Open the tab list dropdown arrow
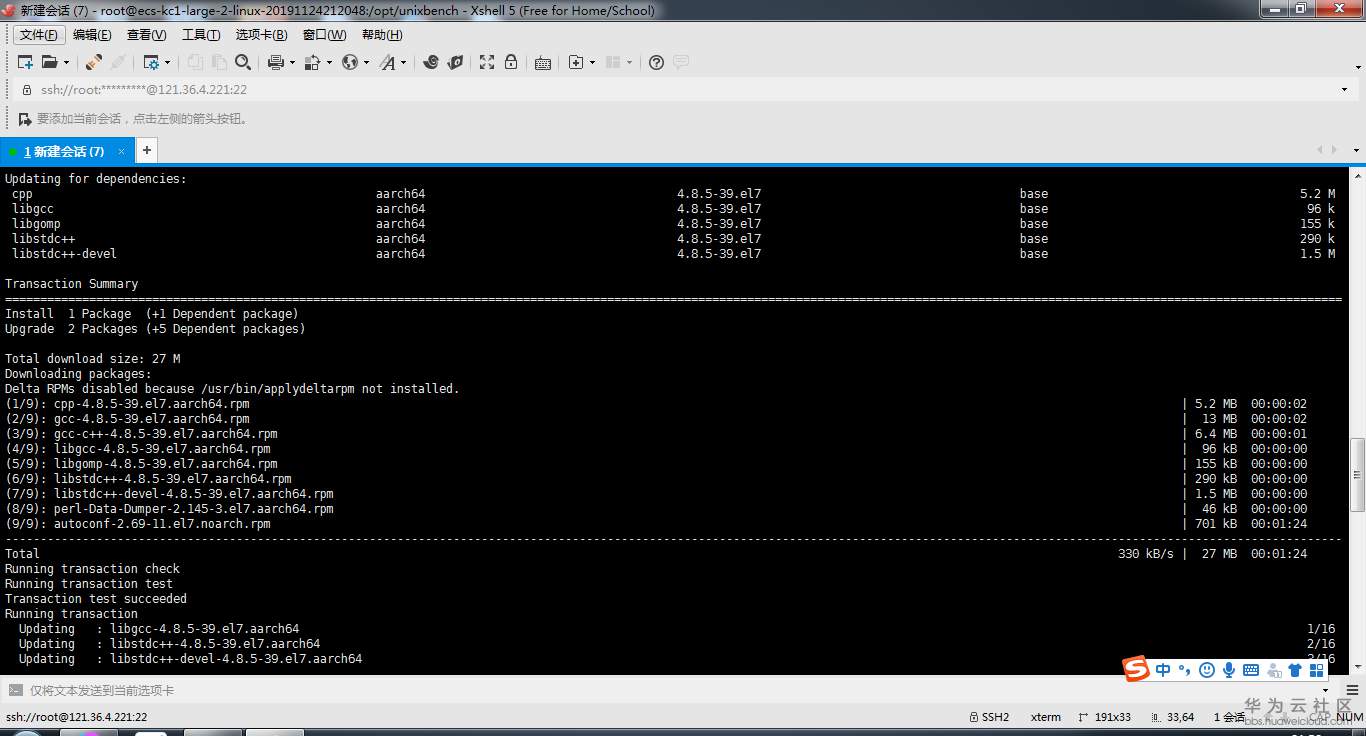1366x736 pixels. tap(1356, 150)
